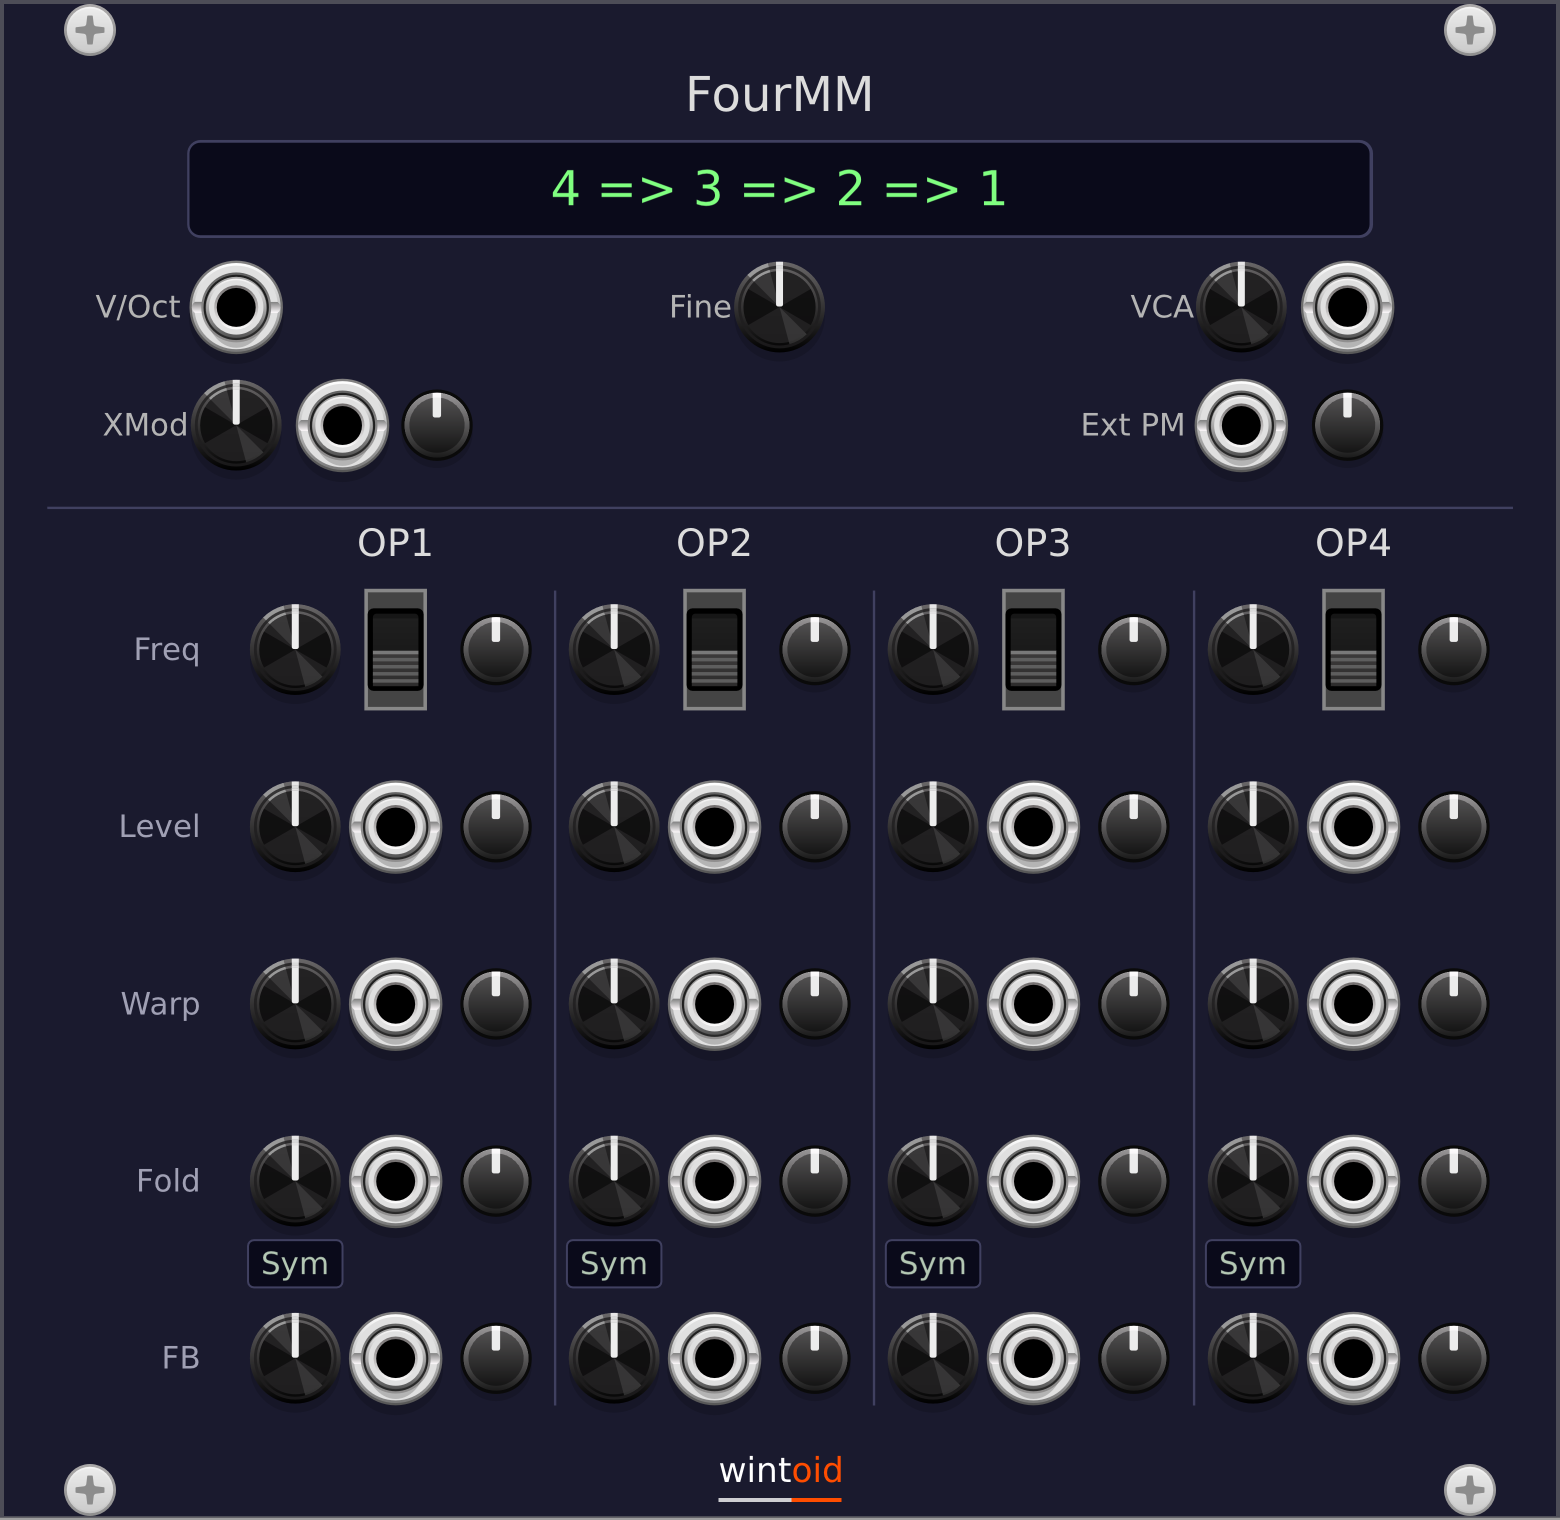The height and width of the screenshot is (1520, 1560).
Task: Click the V/Oct input jack
Action: 236,307
